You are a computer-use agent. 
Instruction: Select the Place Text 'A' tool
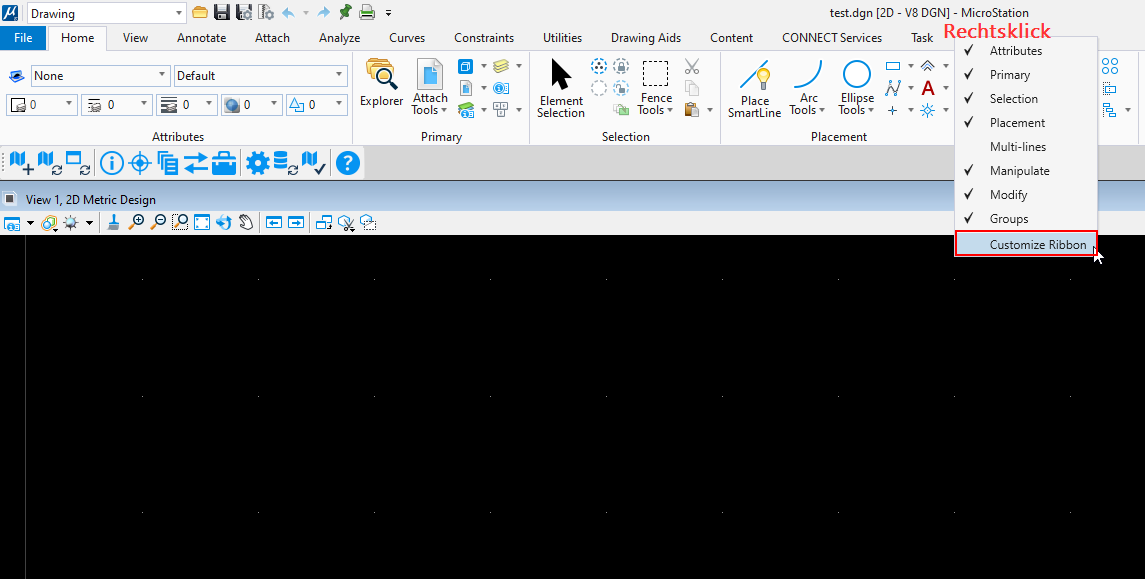[x=928, y=88]
